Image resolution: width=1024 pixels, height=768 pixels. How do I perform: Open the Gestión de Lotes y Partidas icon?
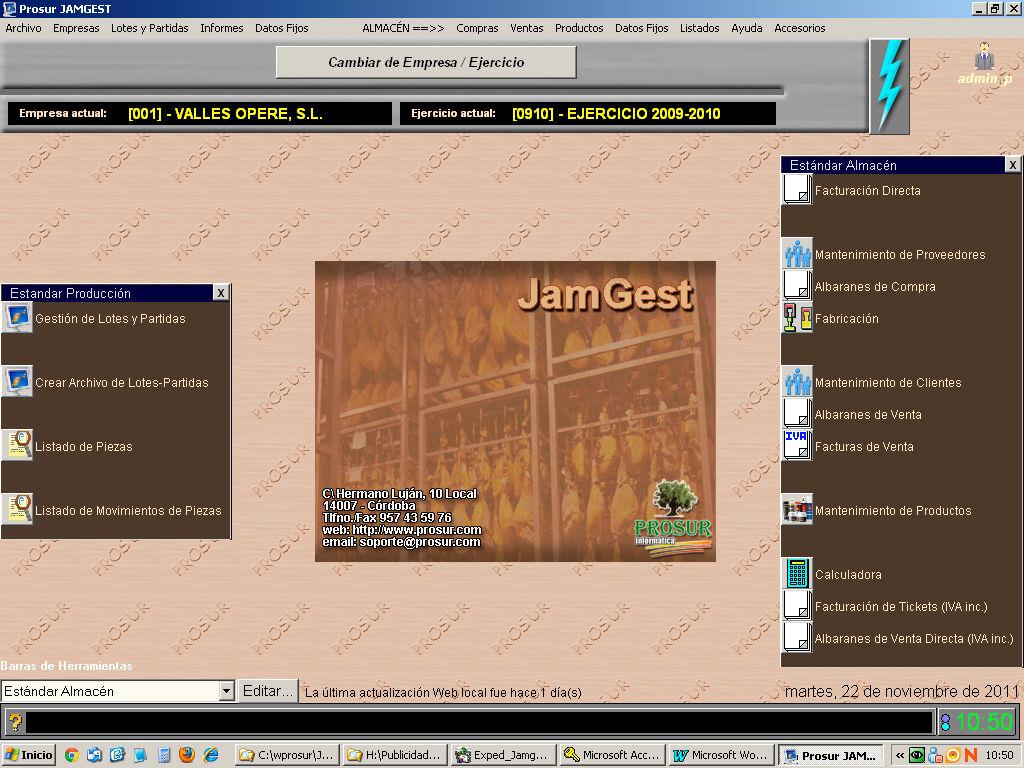[17, 318]
